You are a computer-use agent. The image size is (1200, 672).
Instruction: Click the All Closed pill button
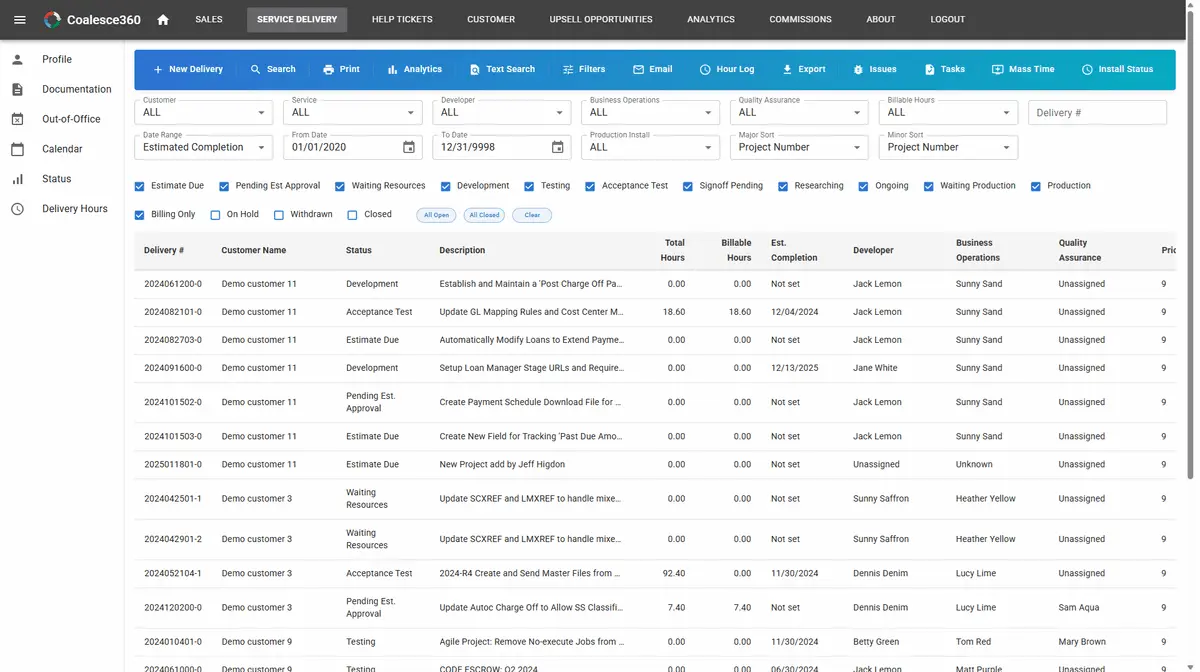(484, 214)
